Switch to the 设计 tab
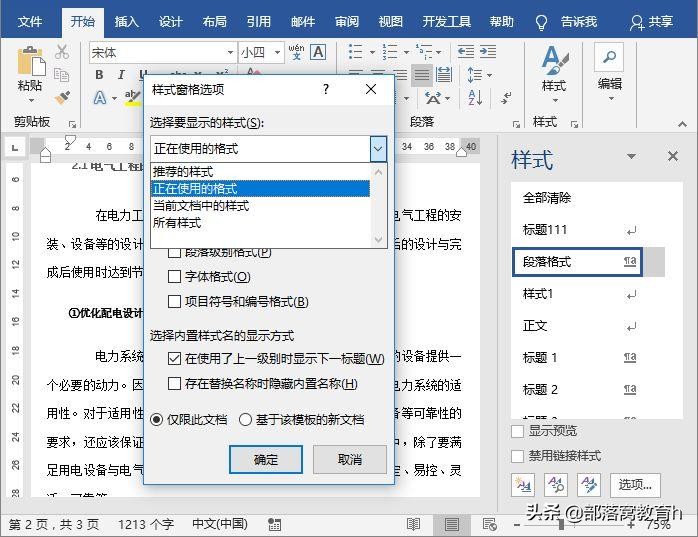 click(x=170, y=21)
